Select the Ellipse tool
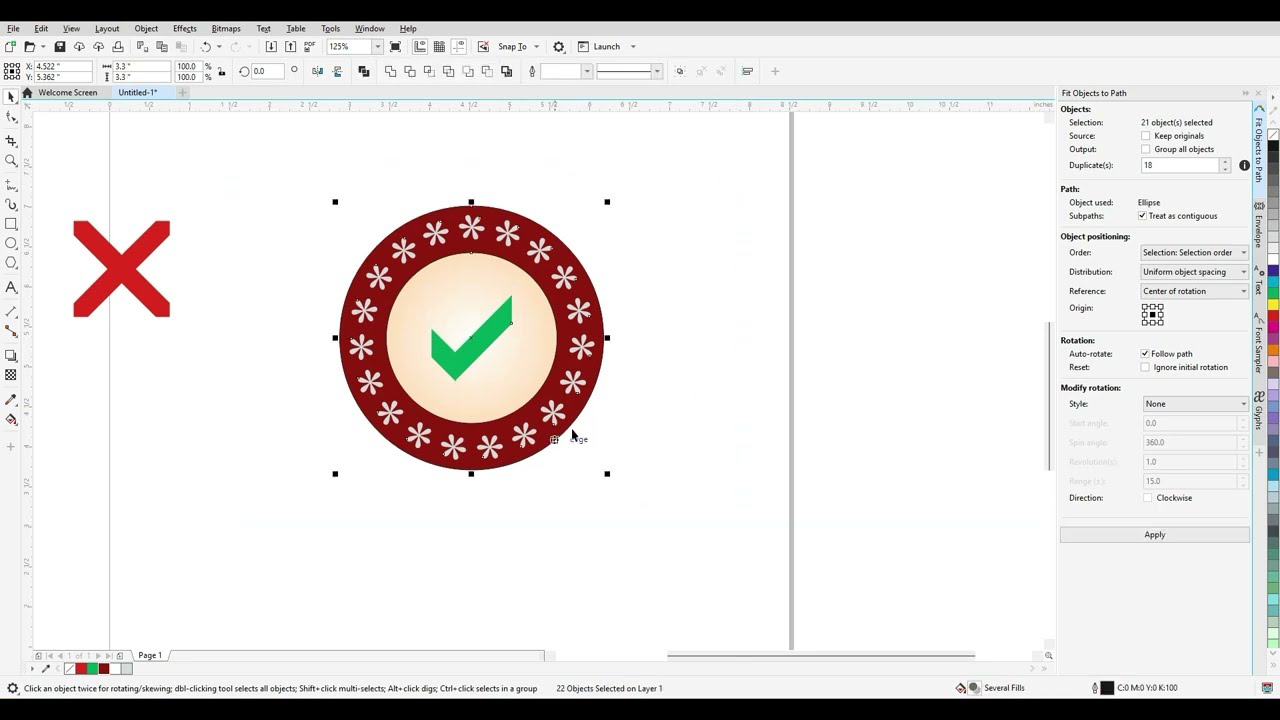This screenshot has width=1280, height=720. 11,243
